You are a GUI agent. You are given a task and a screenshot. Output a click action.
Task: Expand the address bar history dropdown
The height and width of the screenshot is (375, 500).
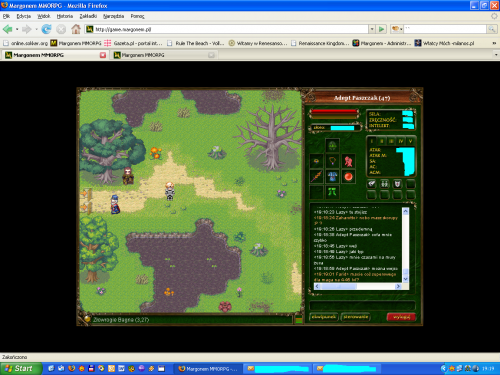coord(372,29)
